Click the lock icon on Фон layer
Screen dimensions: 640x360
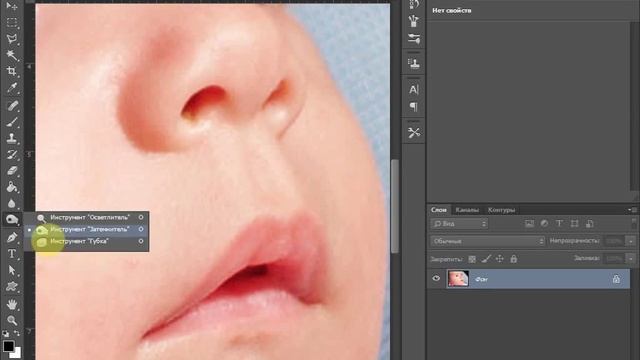[x=616, y=279]
